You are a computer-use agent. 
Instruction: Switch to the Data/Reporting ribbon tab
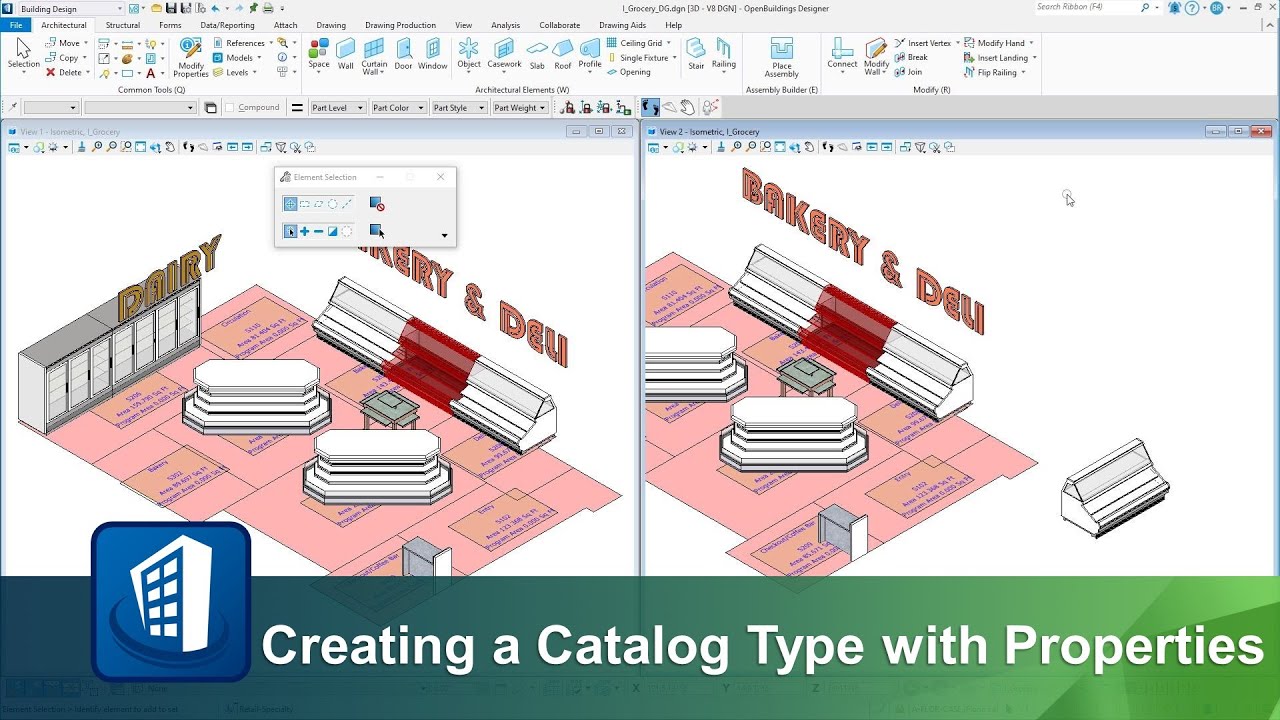tap(227, 25)
